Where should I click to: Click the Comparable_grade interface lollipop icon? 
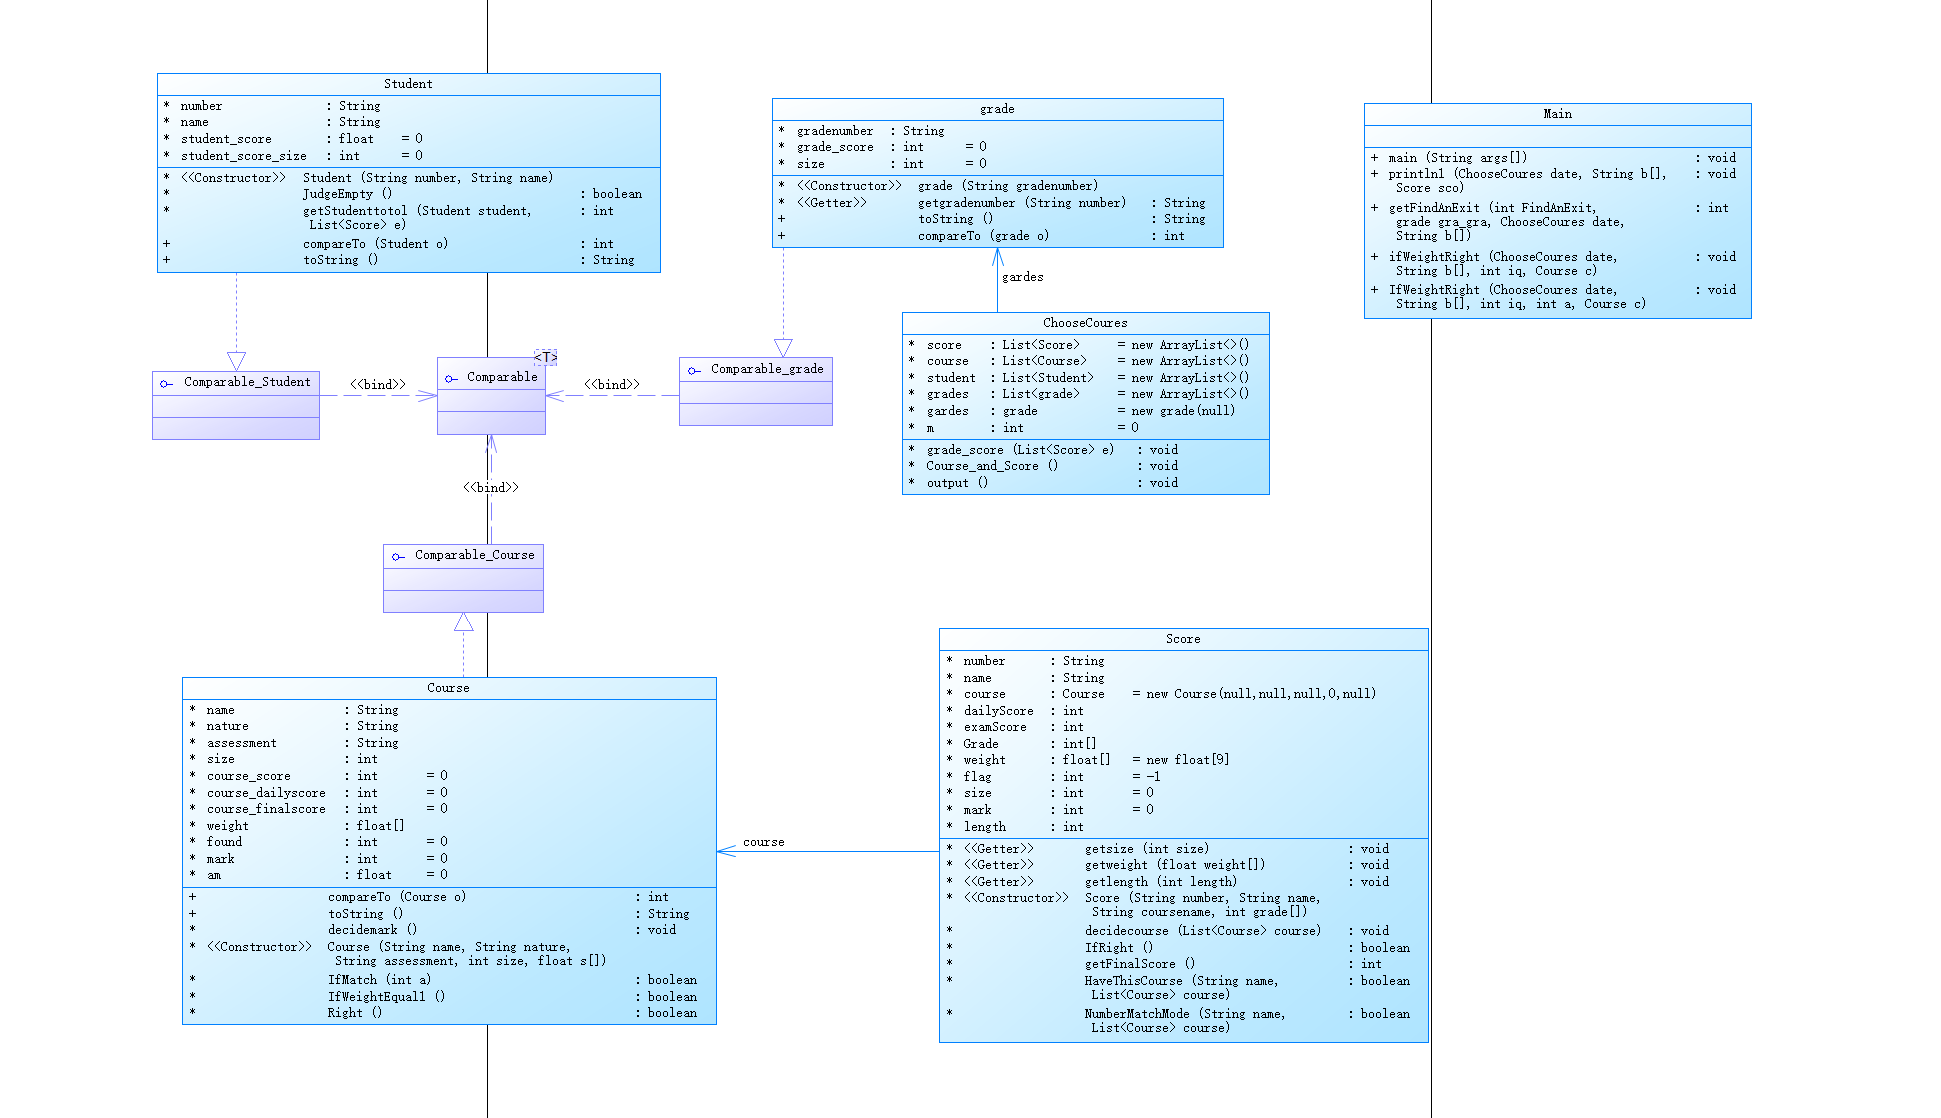pyautogui.click(x=694, y=370)
